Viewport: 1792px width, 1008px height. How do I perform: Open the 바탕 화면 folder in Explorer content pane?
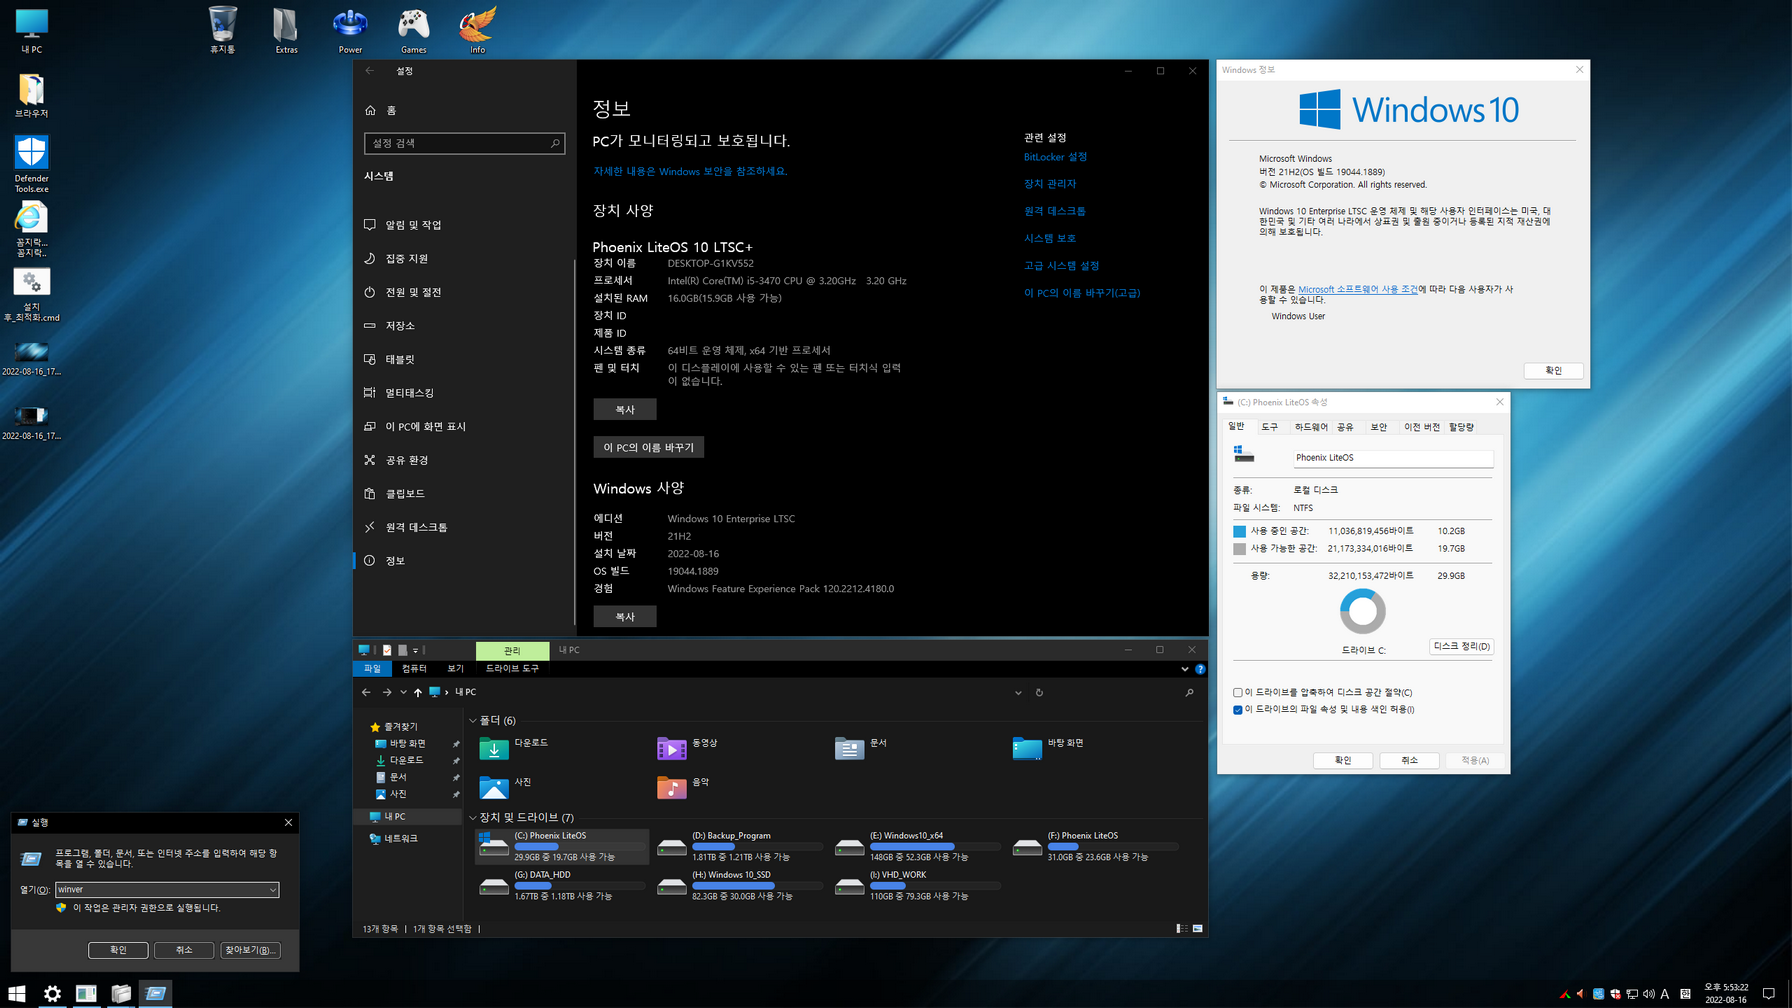point(1048,747)
